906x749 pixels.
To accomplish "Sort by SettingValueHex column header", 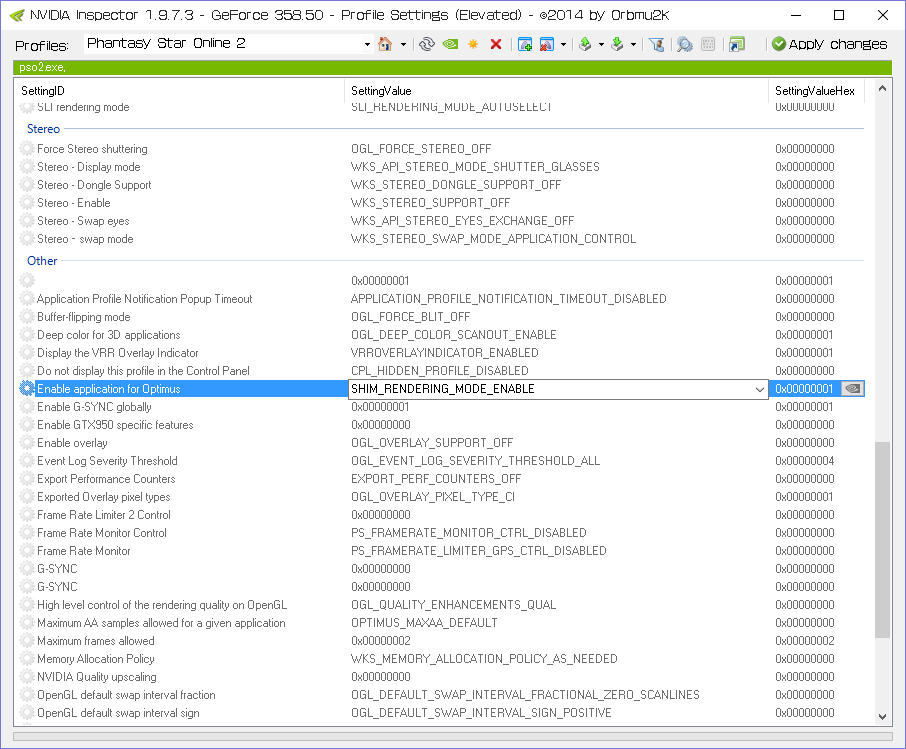I will [816, 91].
